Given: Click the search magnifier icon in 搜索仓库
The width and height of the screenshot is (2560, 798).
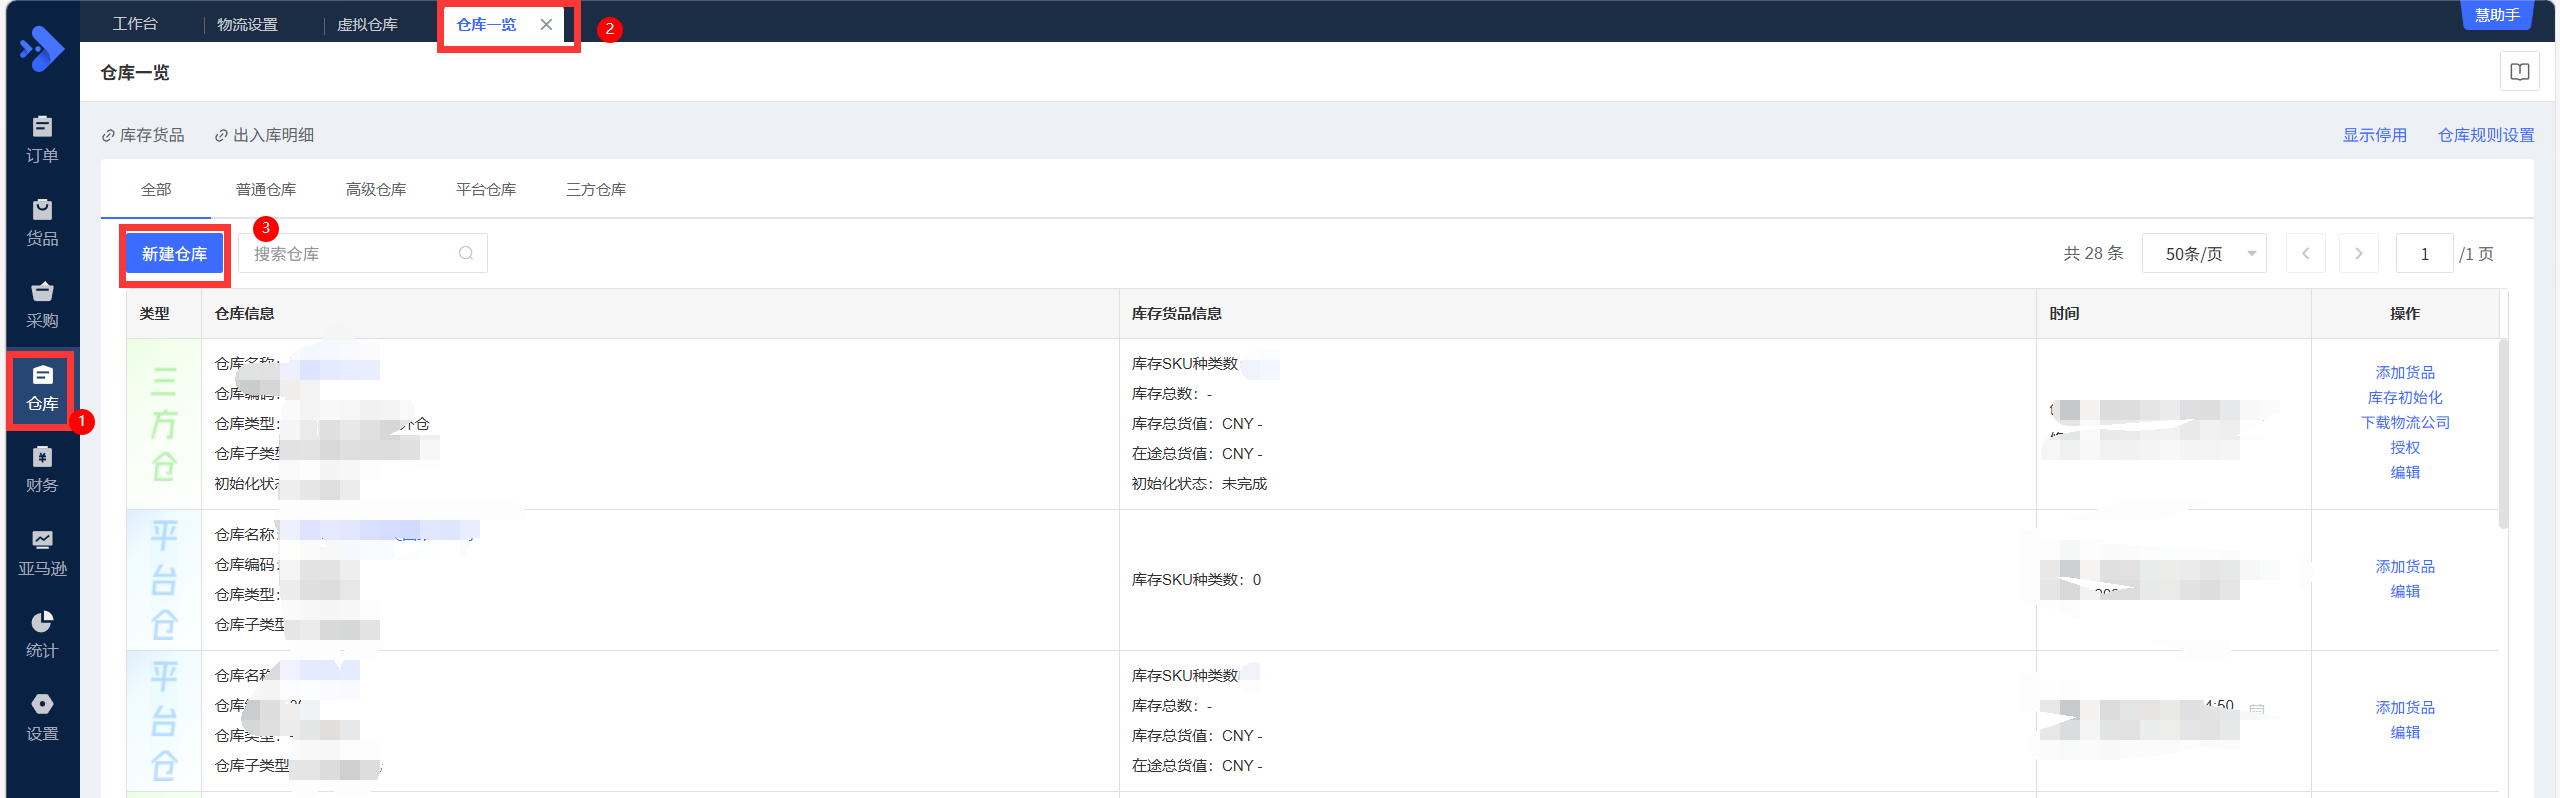Looking at the screenshot, I should (x=466, y=254).
